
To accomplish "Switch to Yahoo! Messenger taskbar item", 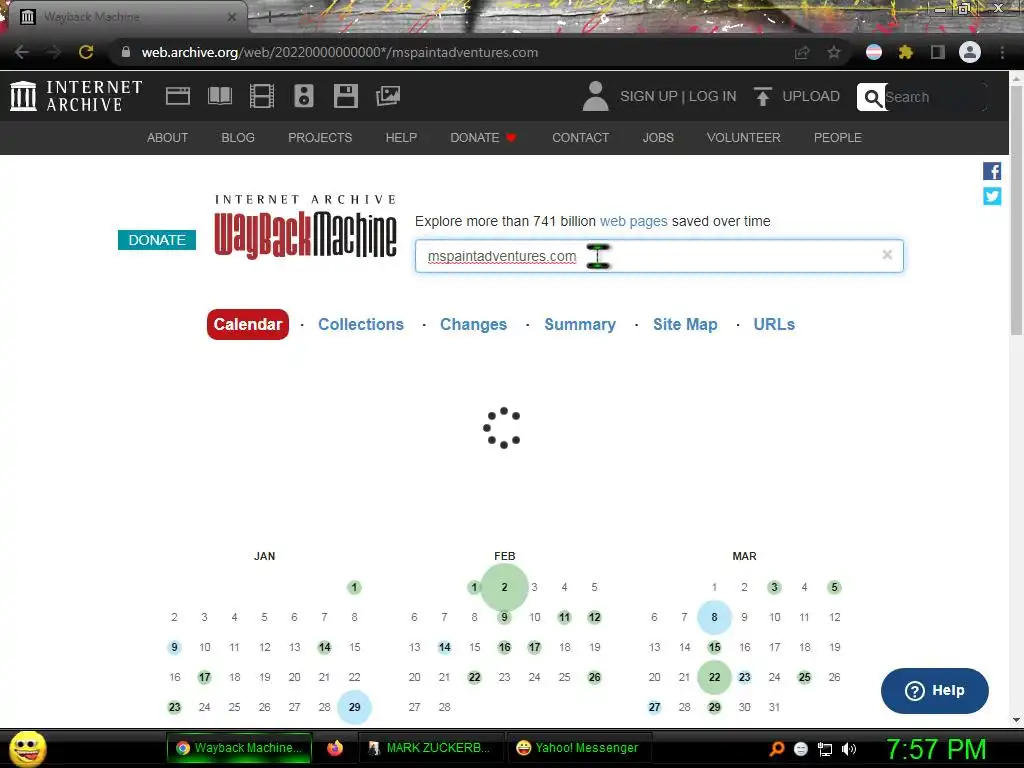I will point(577,748).
